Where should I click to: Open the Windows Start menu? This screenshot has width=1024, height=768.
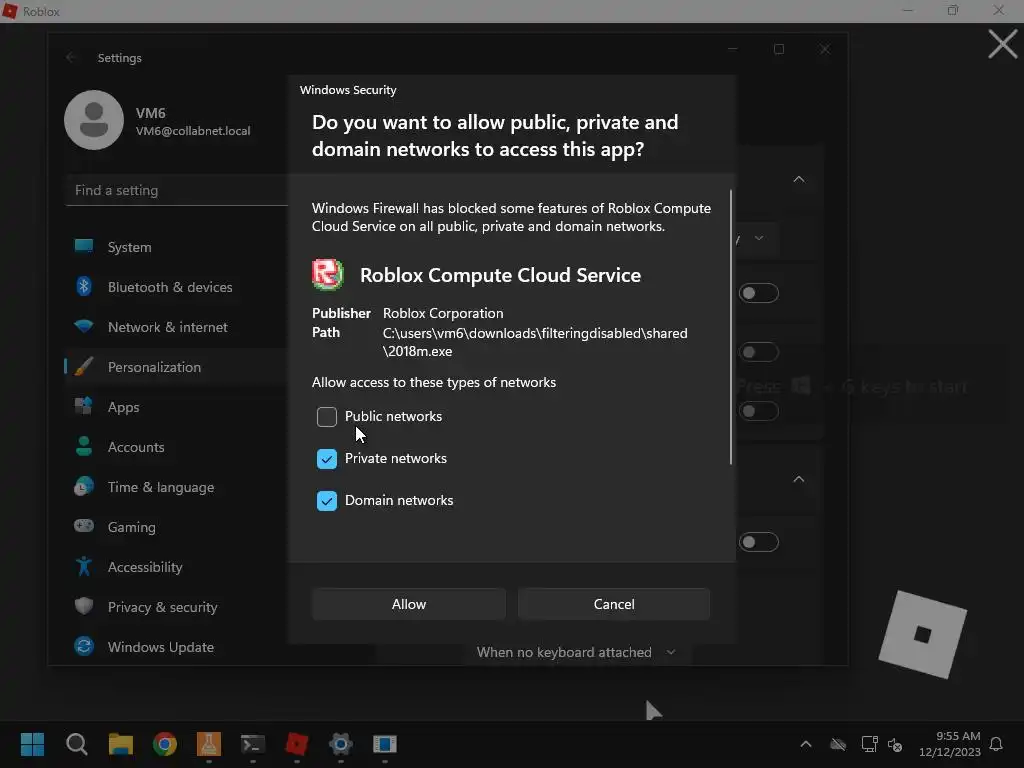(x=32, y=744)
